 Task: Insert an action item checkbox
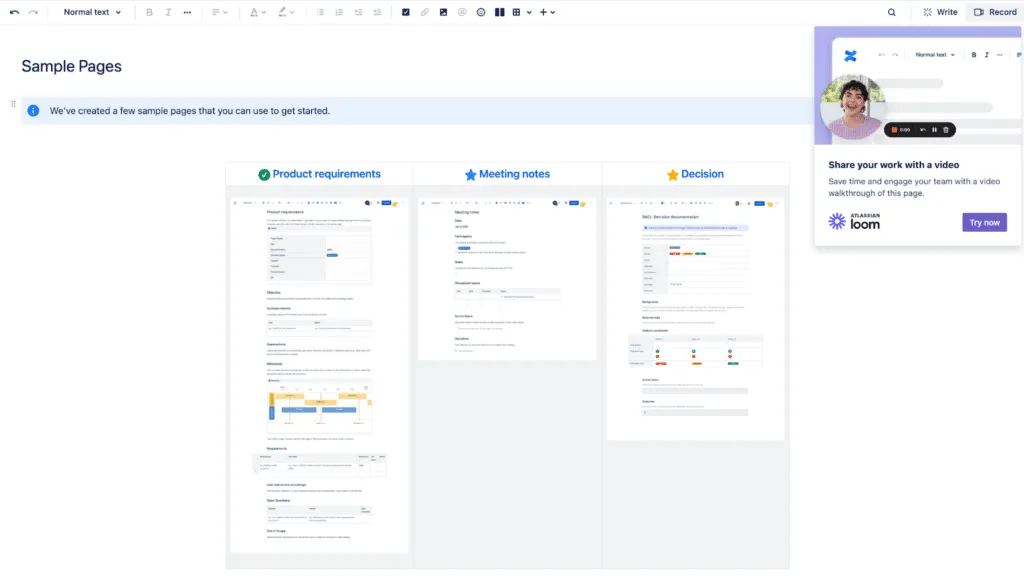click(405, 11)
